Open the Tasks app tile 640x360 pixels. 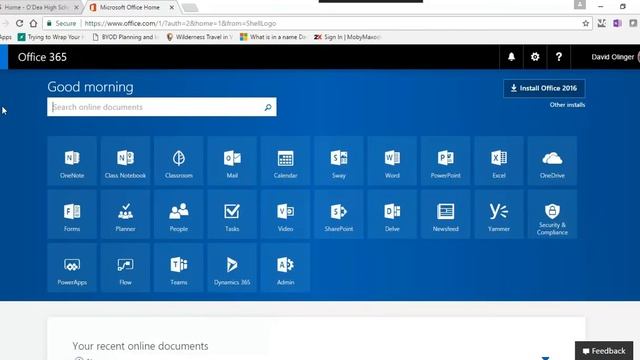point(232,214)
